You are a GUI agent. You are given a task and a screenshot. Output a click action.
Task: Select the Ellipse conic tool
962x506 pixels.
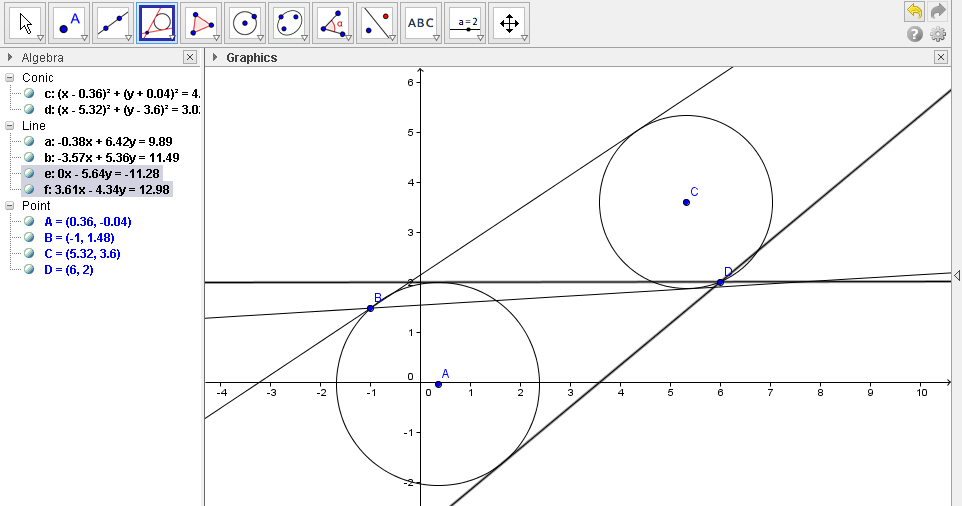tap(289, 23)
